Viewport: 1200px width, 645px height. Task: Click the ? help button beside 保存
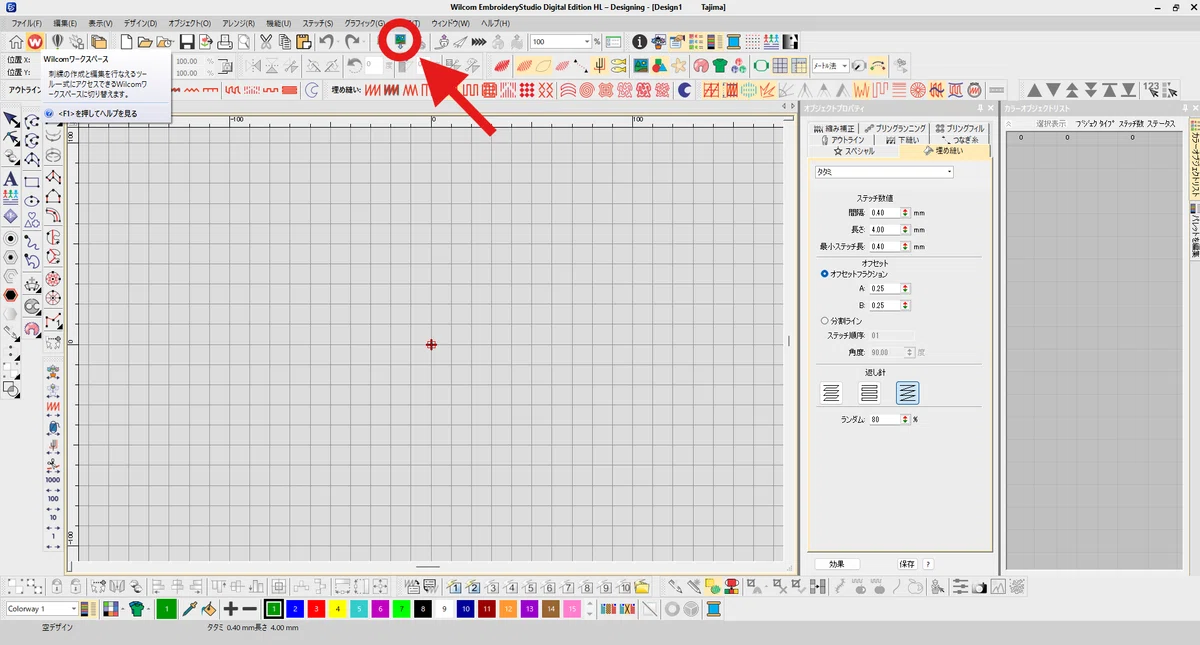coord(928,564)
